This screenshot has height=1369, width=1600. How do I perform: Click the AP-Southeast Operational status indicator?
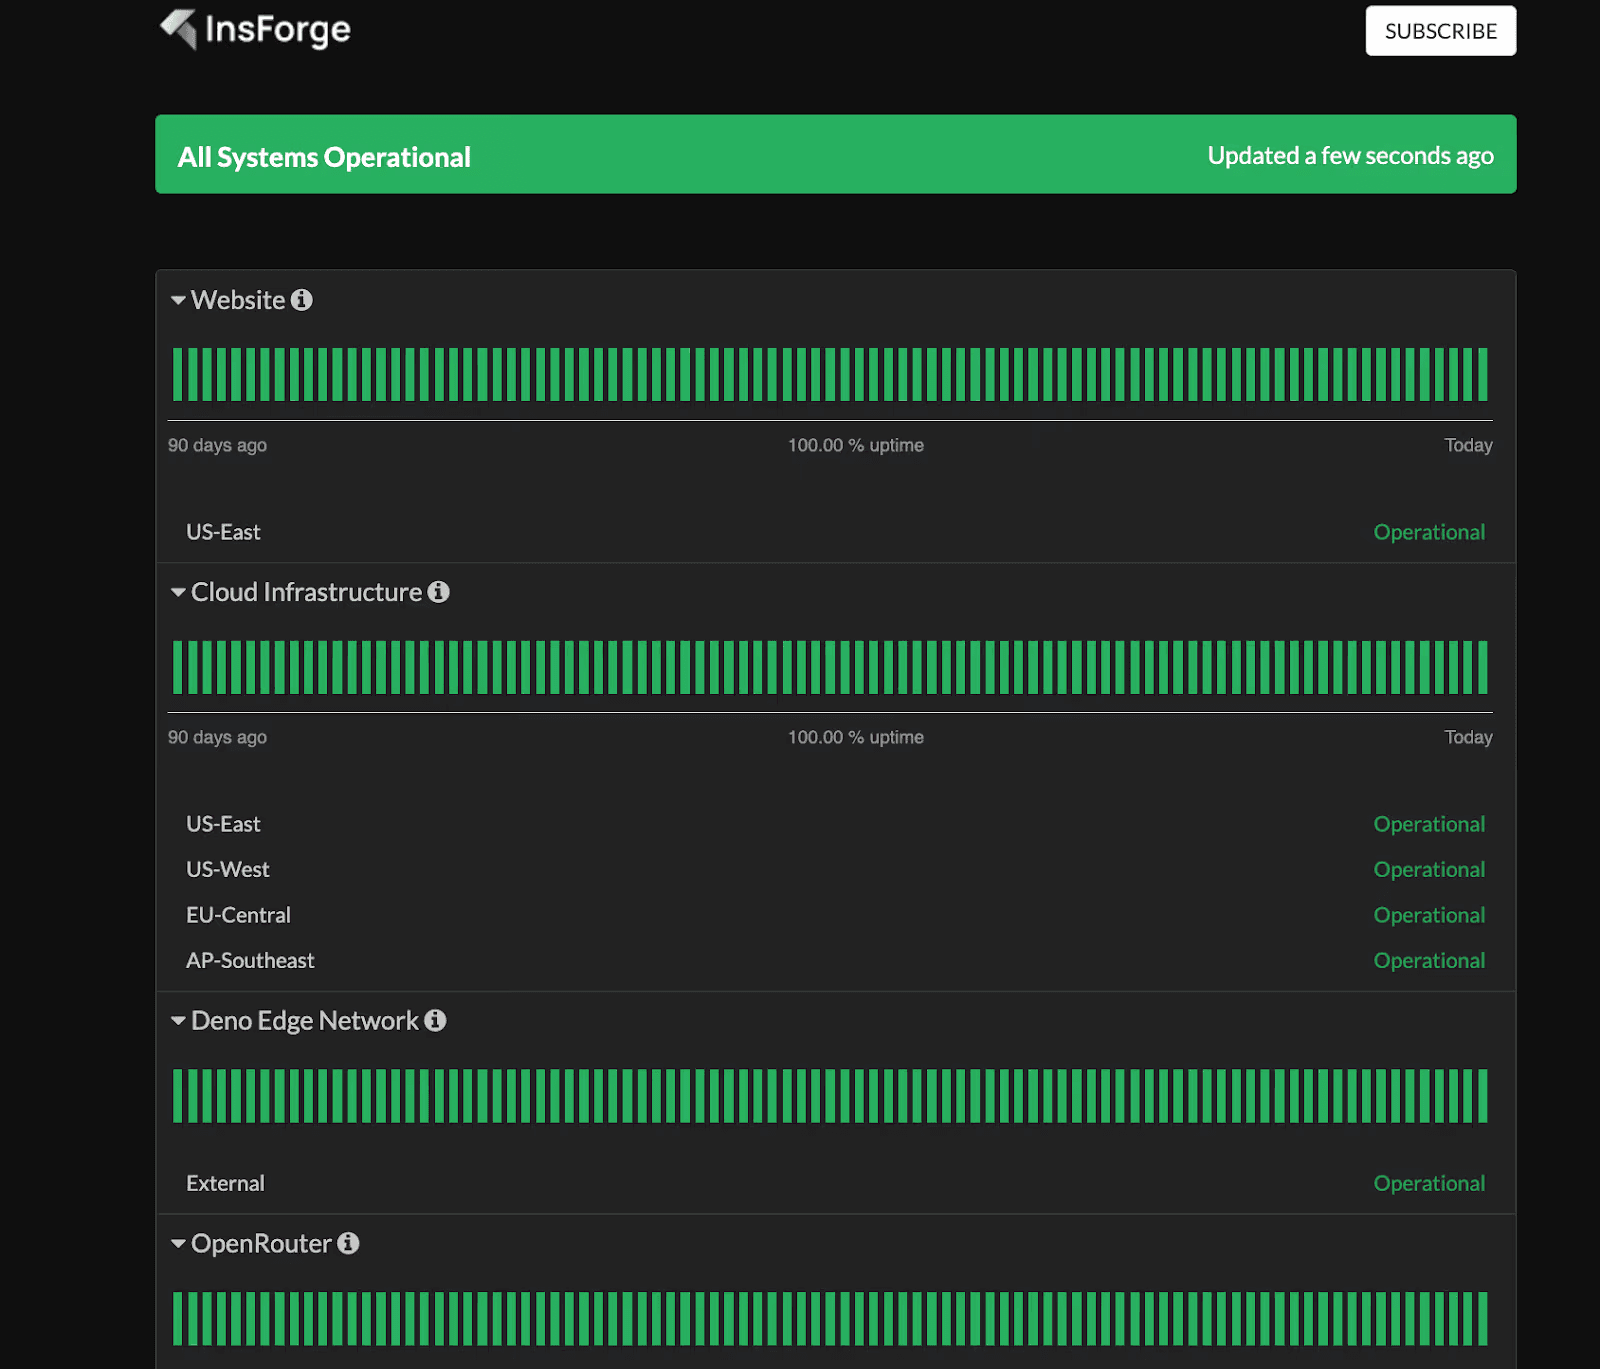[1429, 960]
